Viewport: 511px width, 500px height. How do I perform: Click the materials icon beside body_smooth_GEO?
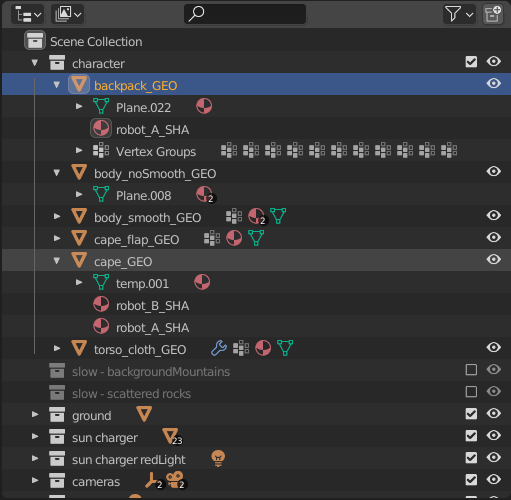[258, 217]
